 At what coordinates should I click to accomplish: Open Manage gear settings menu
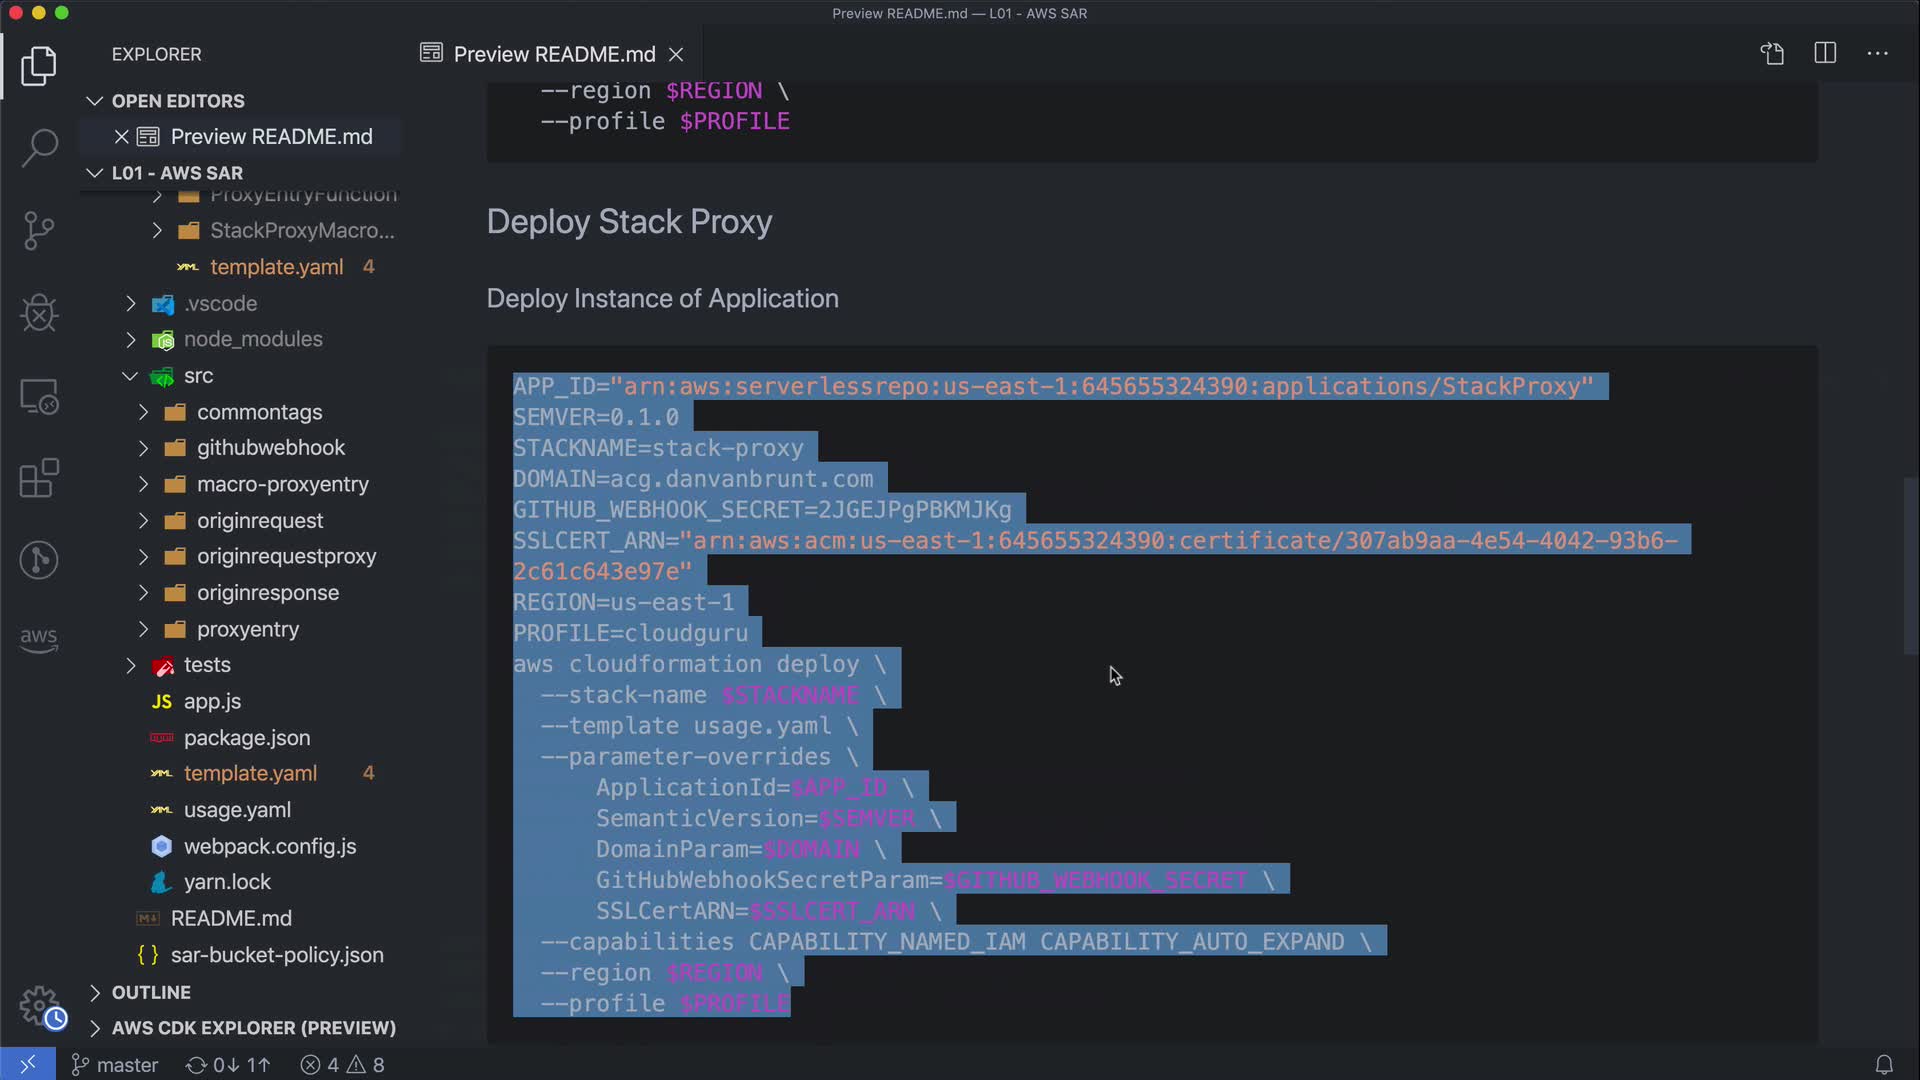(x=39, y=1005)
